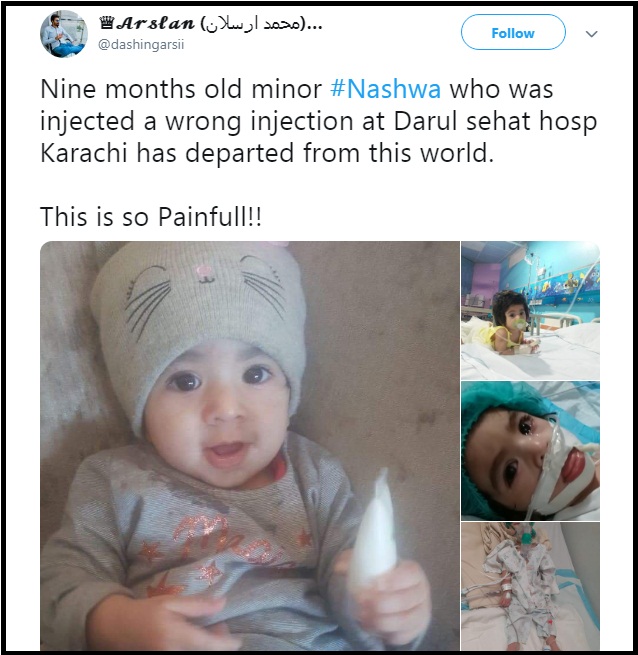Click the 'This is so Painfull!!' text line

[x=151, y=217]
